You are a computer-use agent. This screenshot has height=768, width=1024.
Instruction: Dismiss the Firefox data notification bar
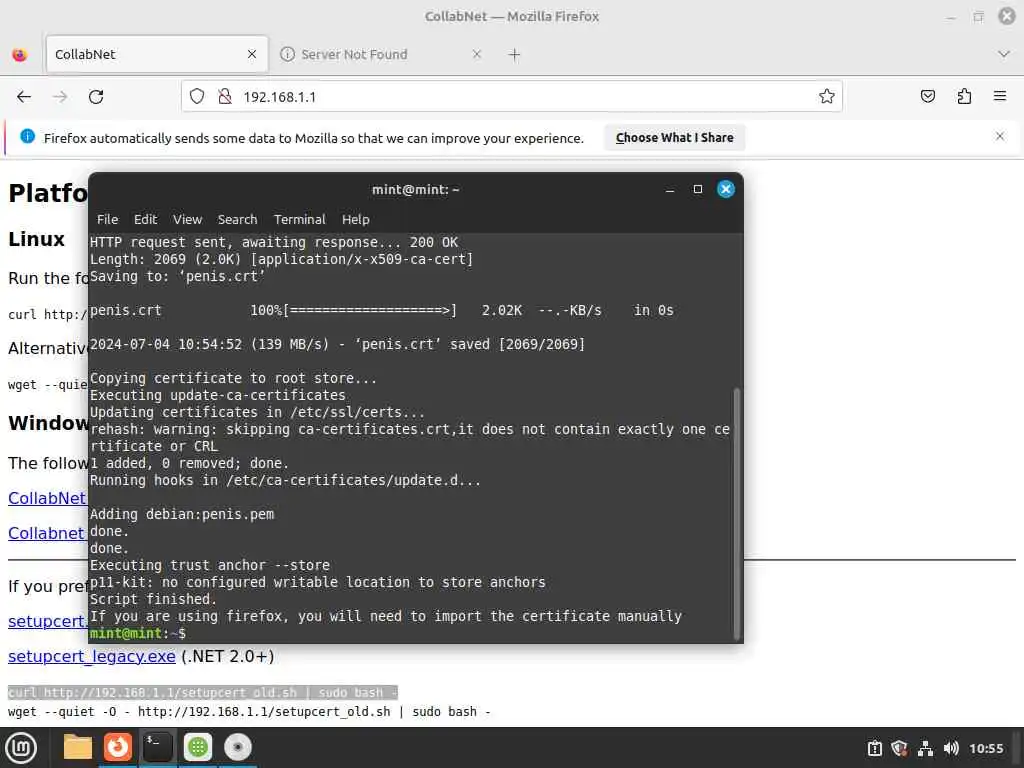1000,136
